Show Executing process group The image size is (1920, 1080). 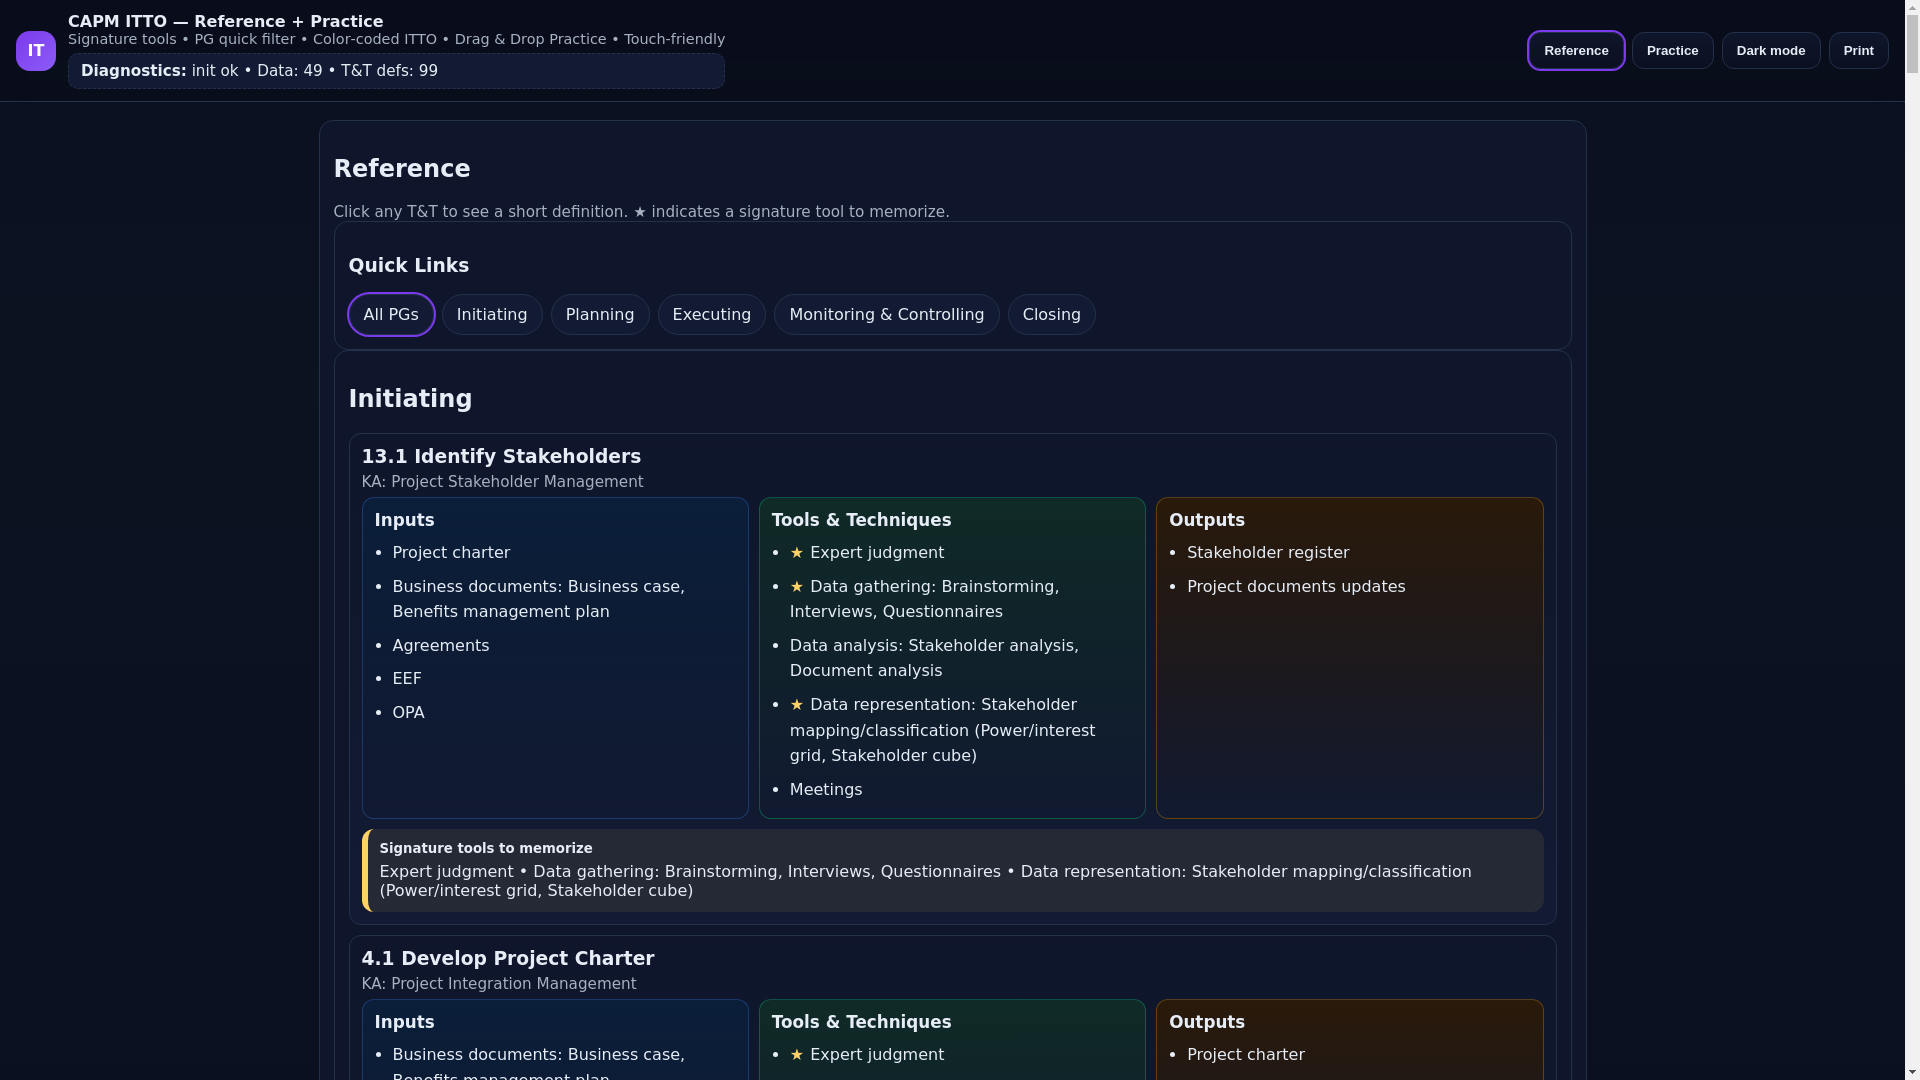coord(711,315)
